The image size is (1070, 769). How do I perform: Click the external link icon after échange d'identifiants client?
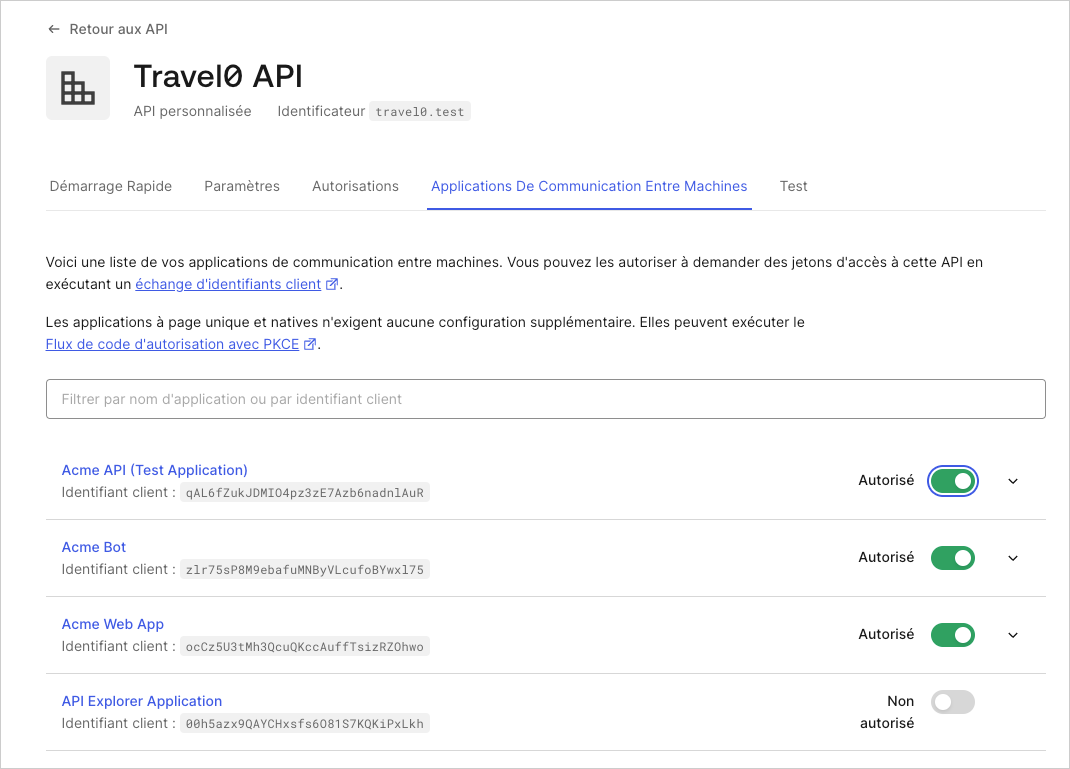coord(332,284)
